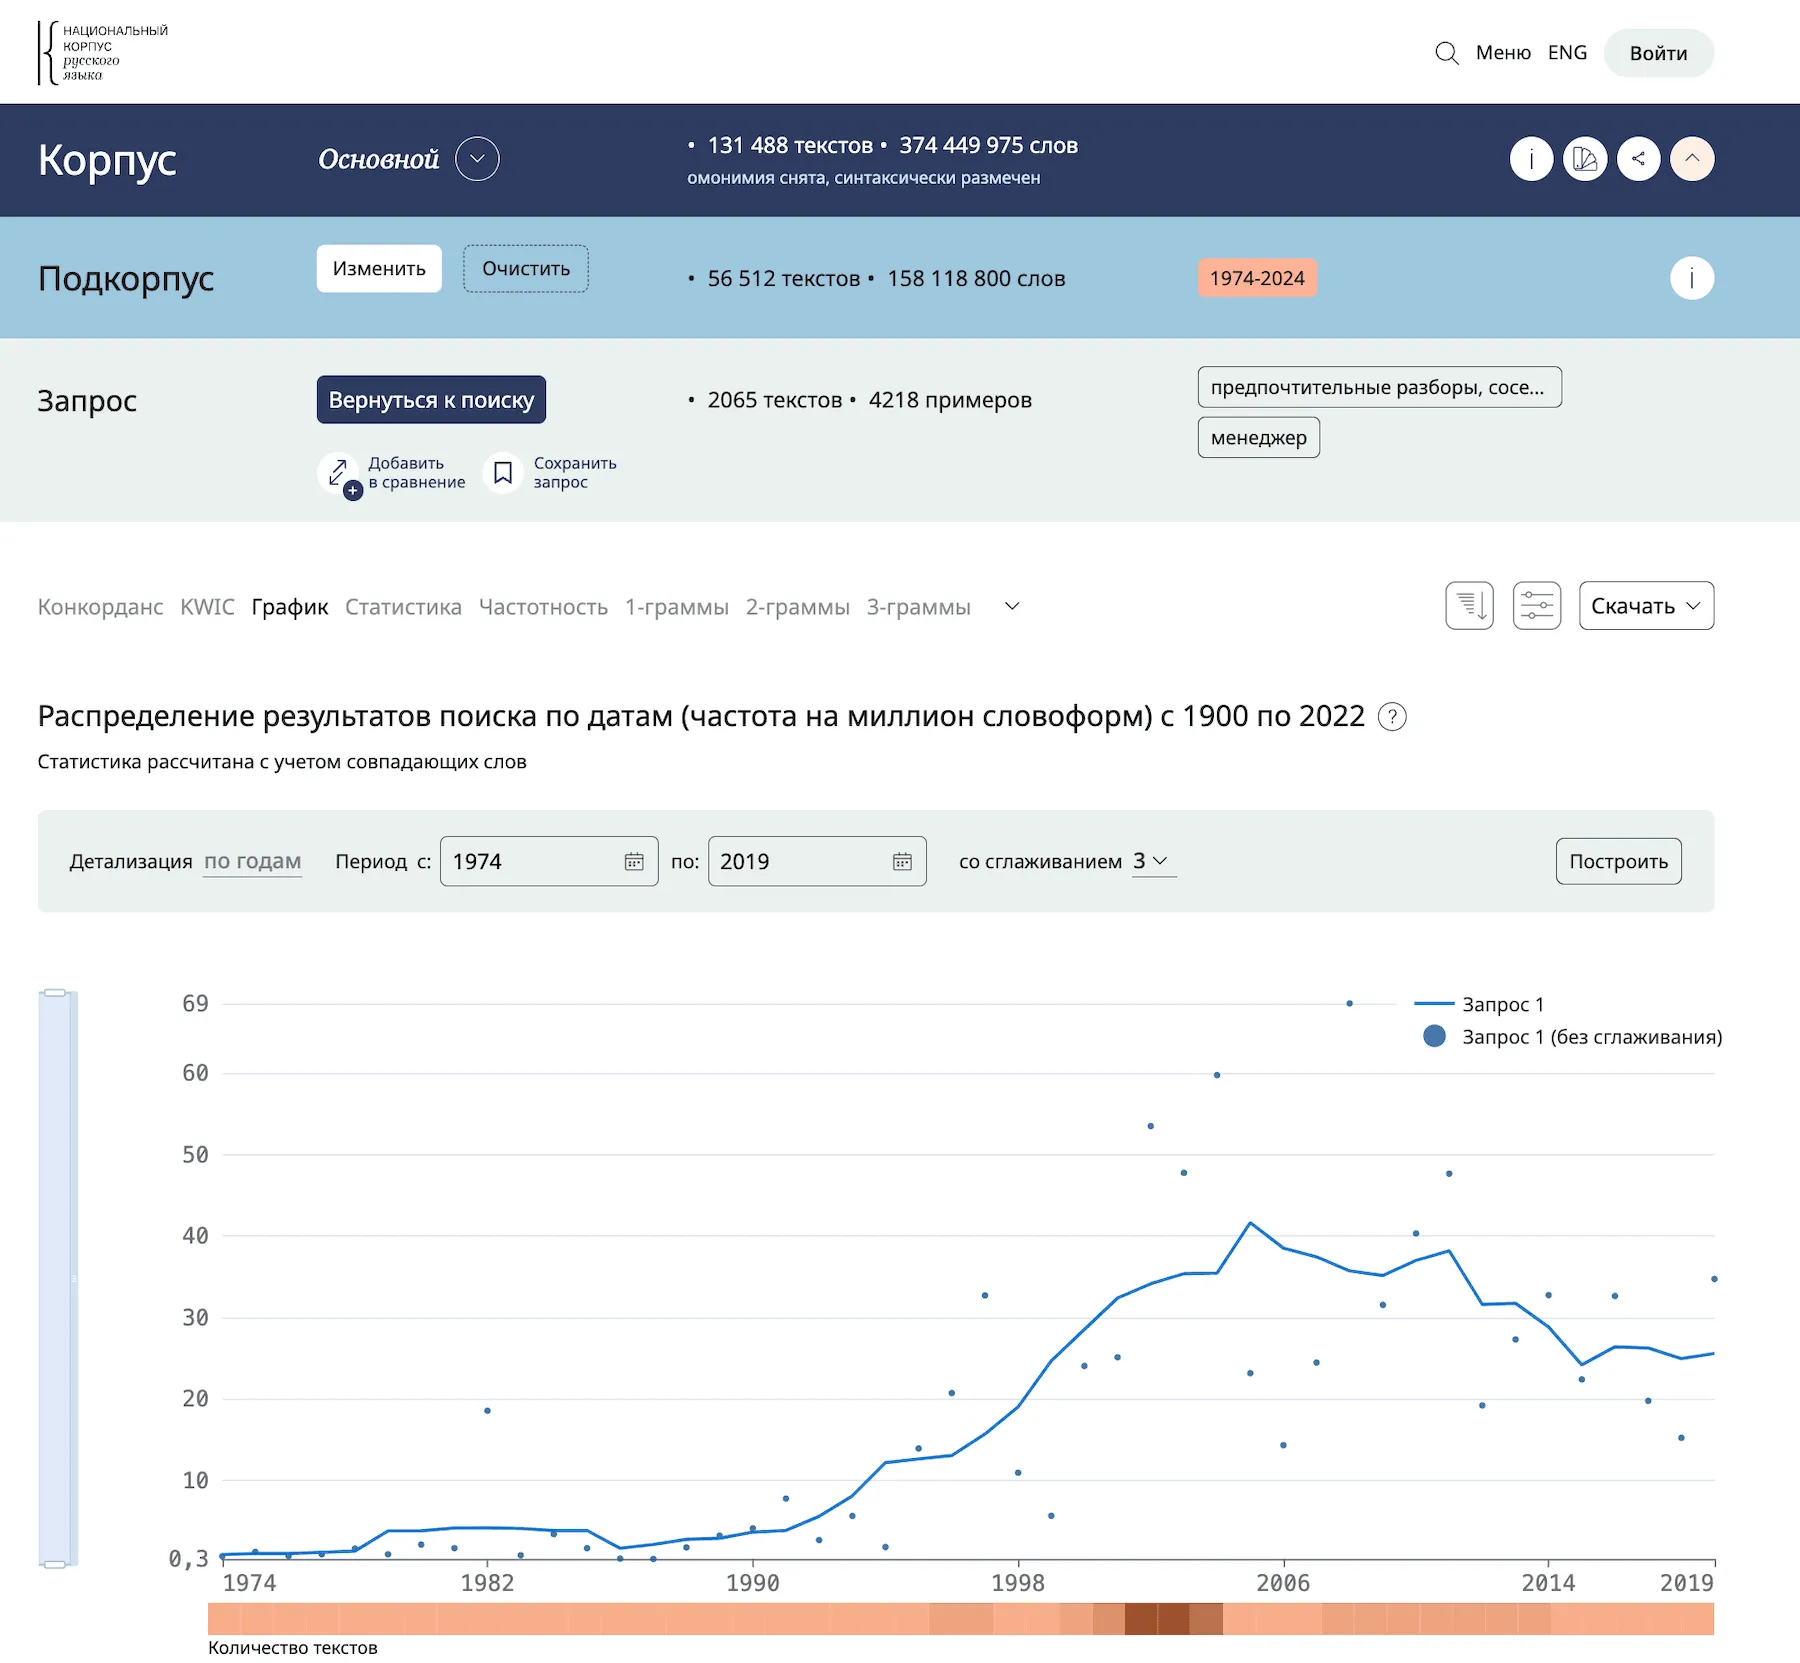
Task: Click Сохранить запрос link
Action: pyautogui.click(x=575, y=473)
